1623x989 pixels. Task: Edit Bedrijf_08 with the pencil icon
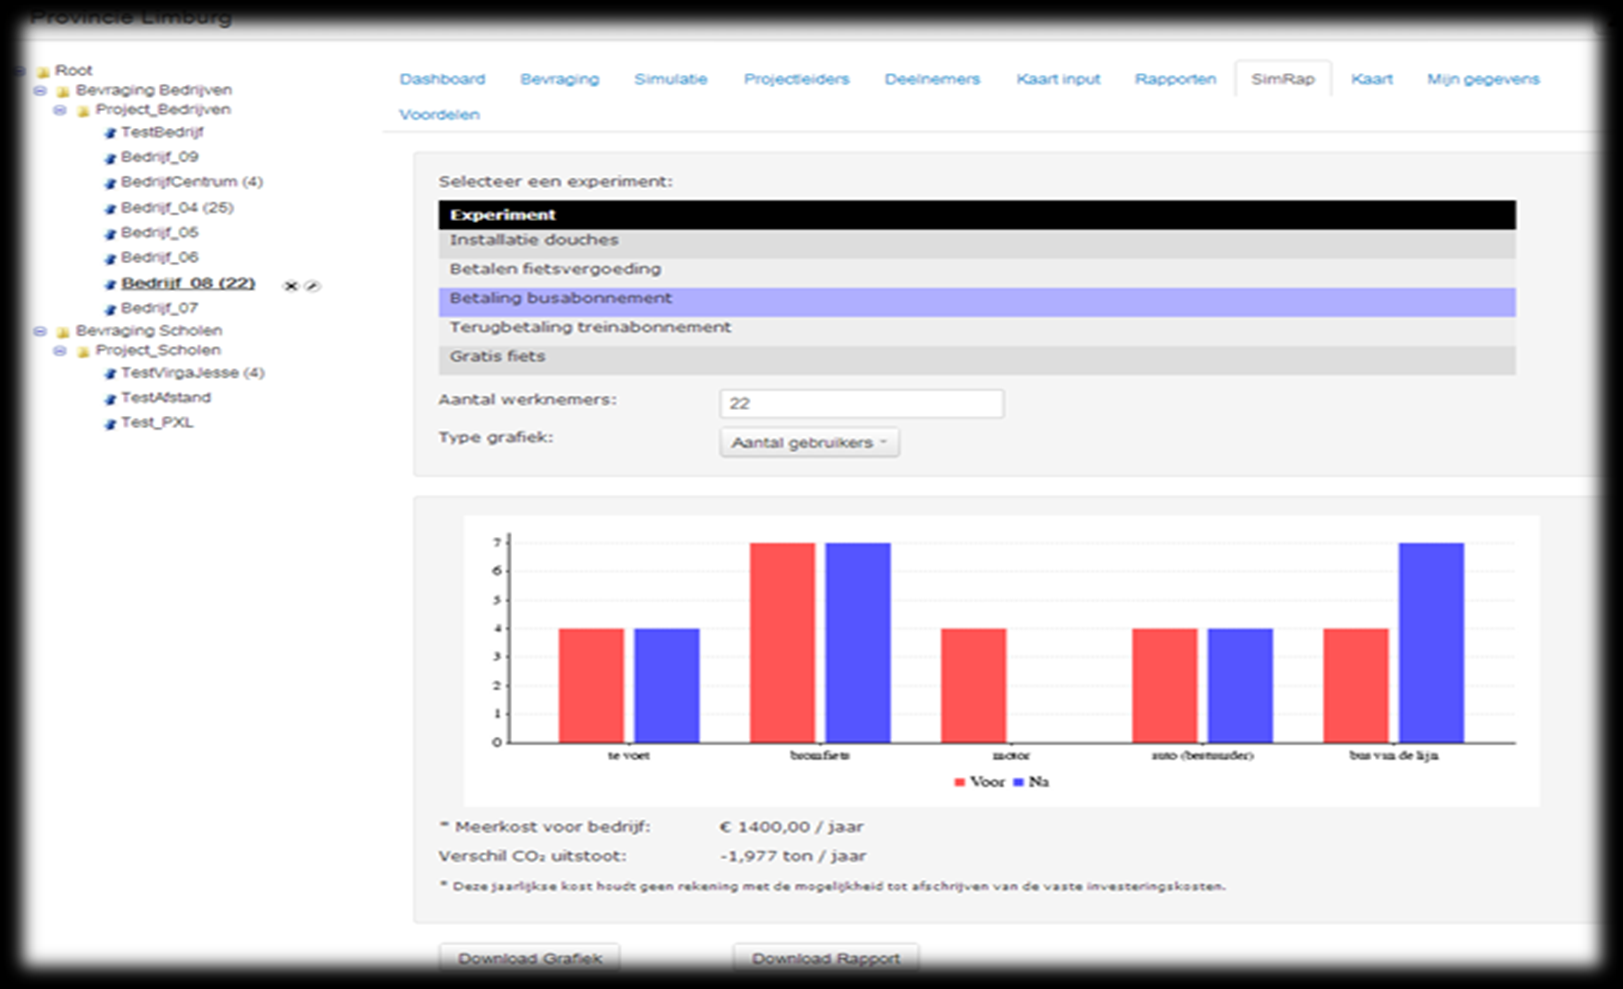[x=312, y=286]
